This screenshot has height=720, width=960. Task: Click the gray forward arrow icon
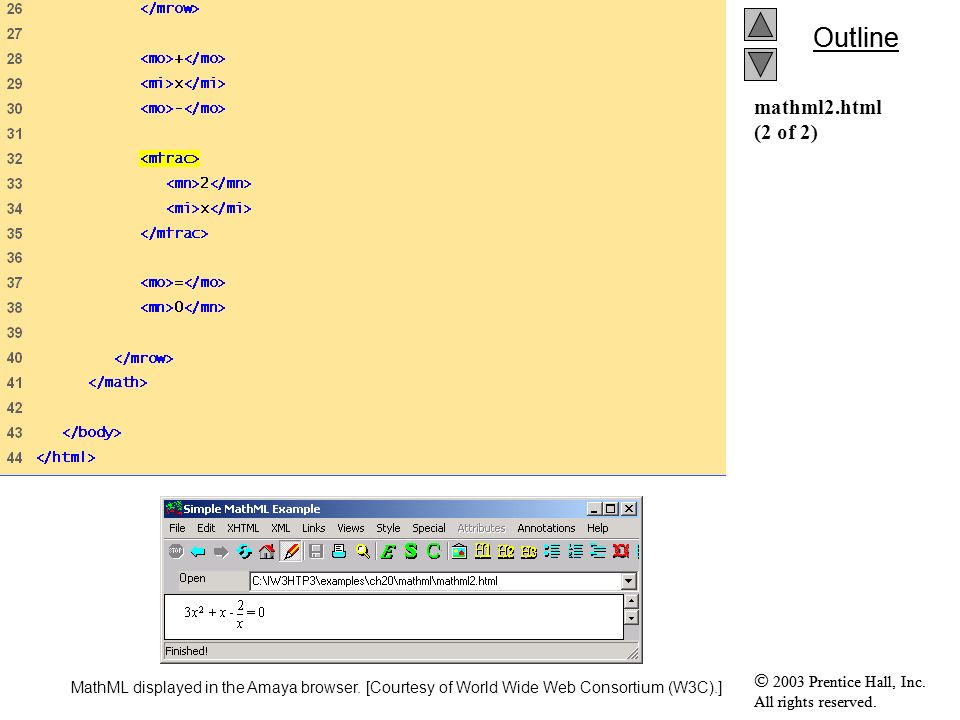[220, 552]
